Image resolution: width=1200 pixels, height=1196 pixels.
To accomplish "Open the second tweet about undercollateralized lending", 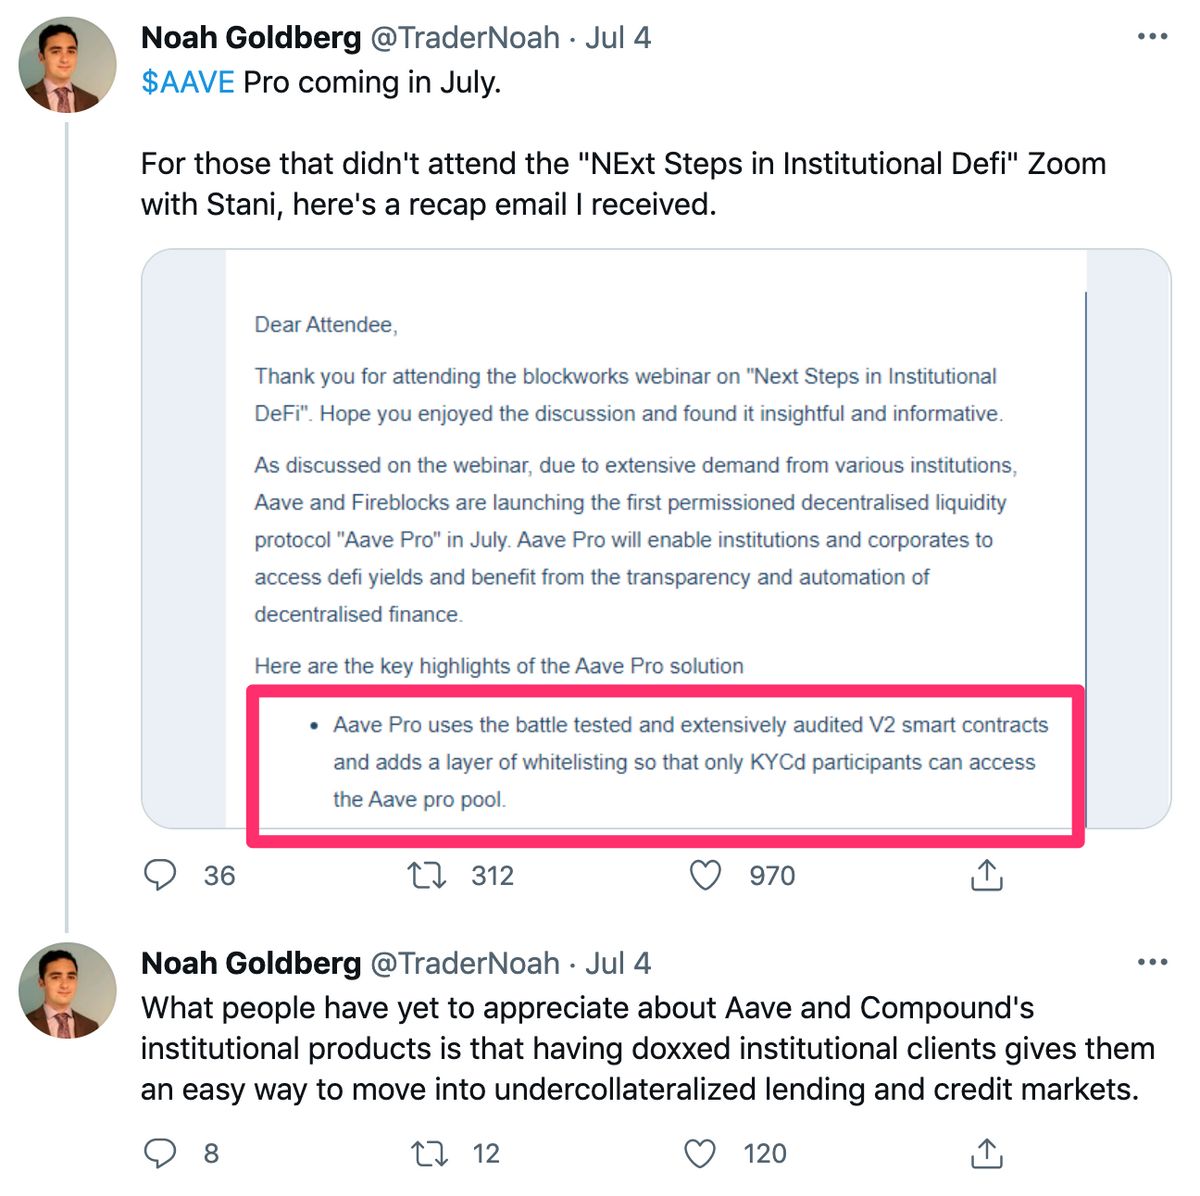I will (647, 1048).
